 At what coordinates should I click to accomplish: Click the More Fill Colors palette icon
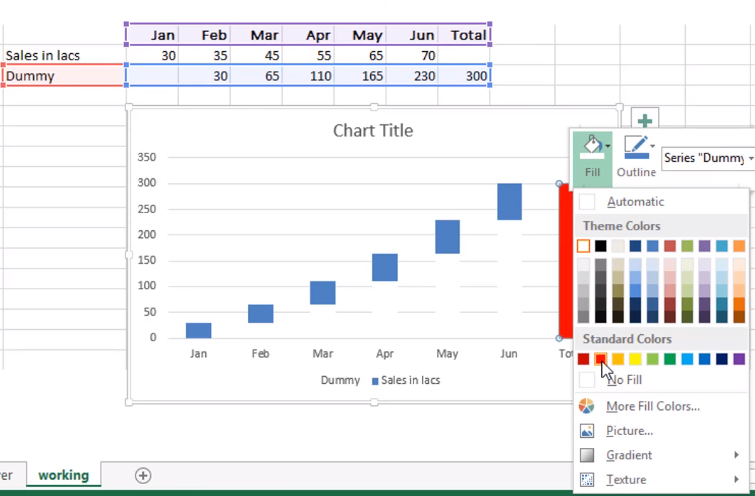click(x=586, y=406)
